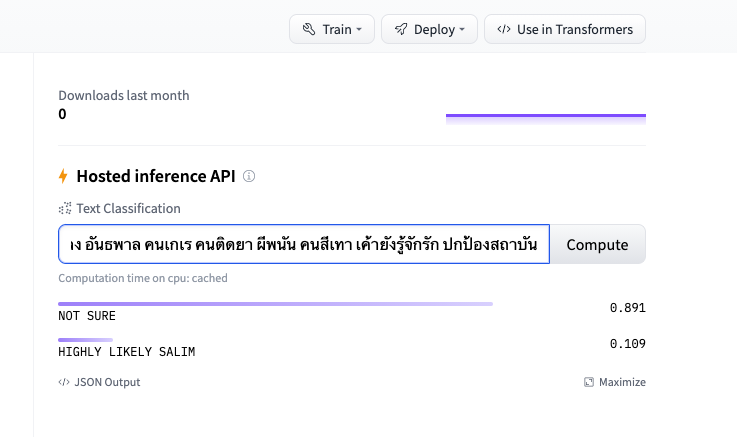Image resolution: width=737 pixels, height=437 pixels.
Task: Run inference with the Compute button
Action: 597,244
